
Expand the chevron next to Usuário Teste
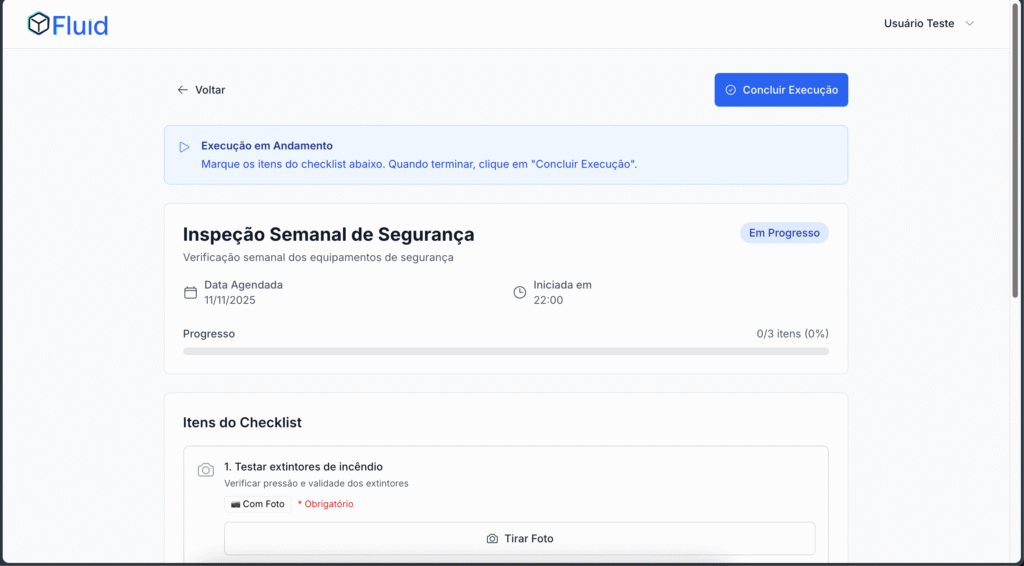click(x=969, y=24)
